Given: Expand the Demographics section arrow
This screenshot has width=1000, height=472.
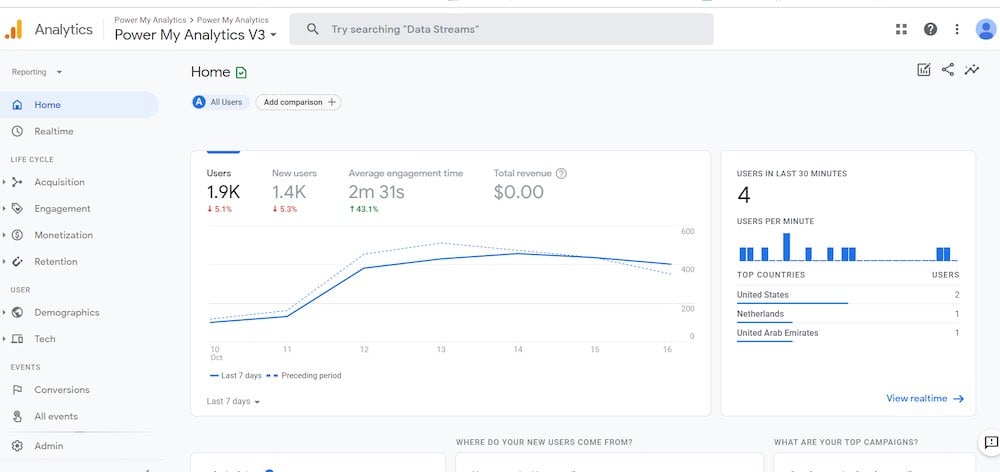Looking at the screenshot, I should [x=4, y=313].
